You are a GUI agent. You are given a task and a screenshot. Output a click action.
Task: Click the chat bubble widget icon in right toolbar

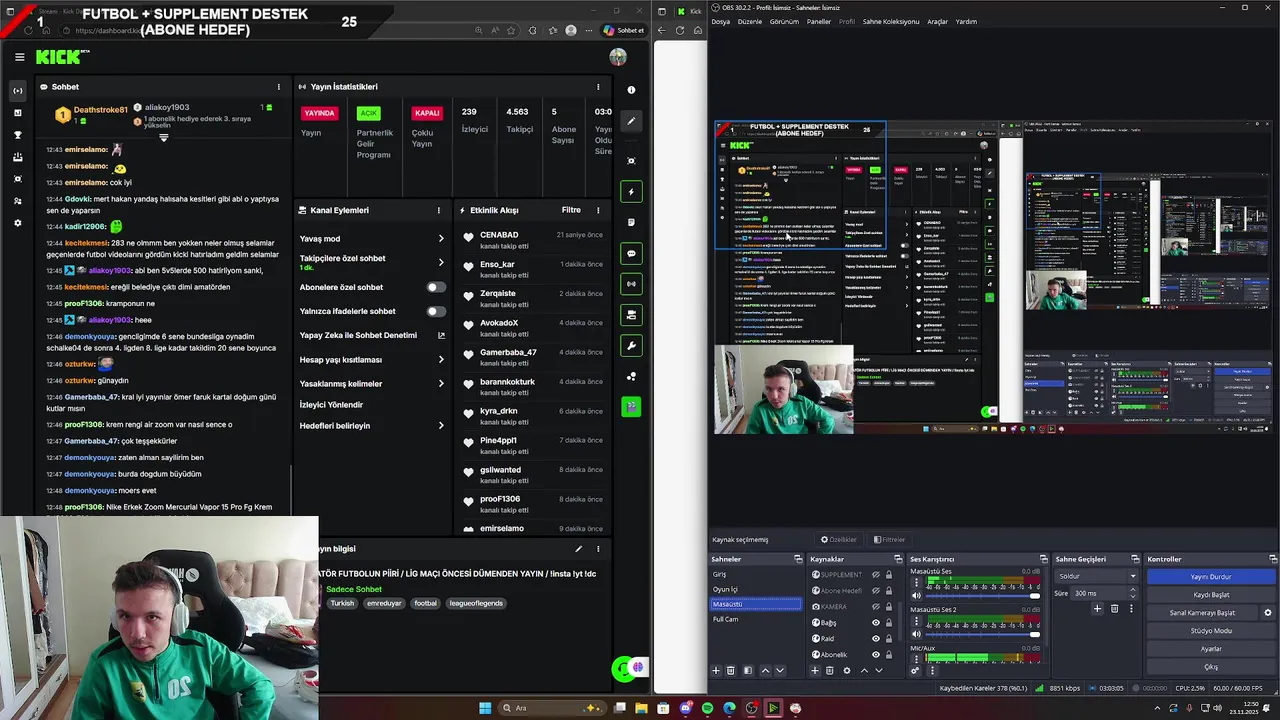pos(631,253)
